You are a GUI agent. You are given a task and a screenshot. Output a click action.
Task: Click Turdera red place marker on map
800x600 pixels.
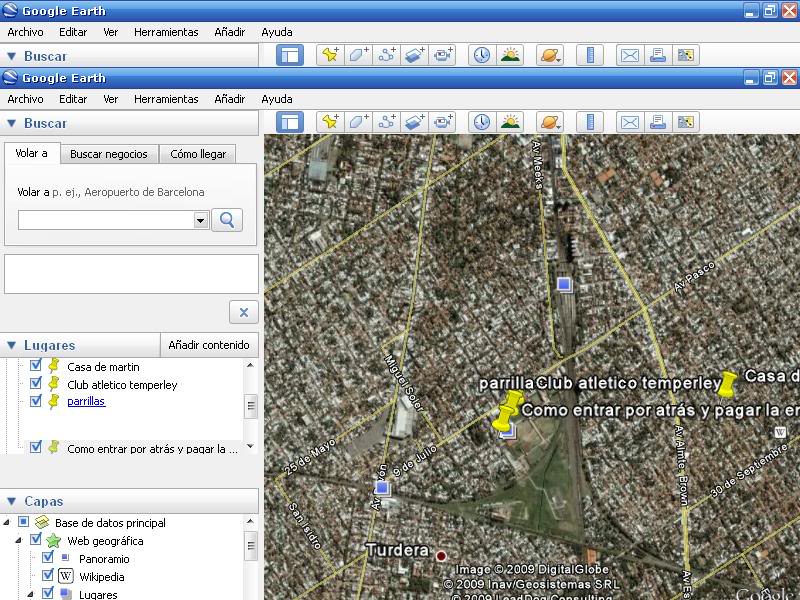441,556
